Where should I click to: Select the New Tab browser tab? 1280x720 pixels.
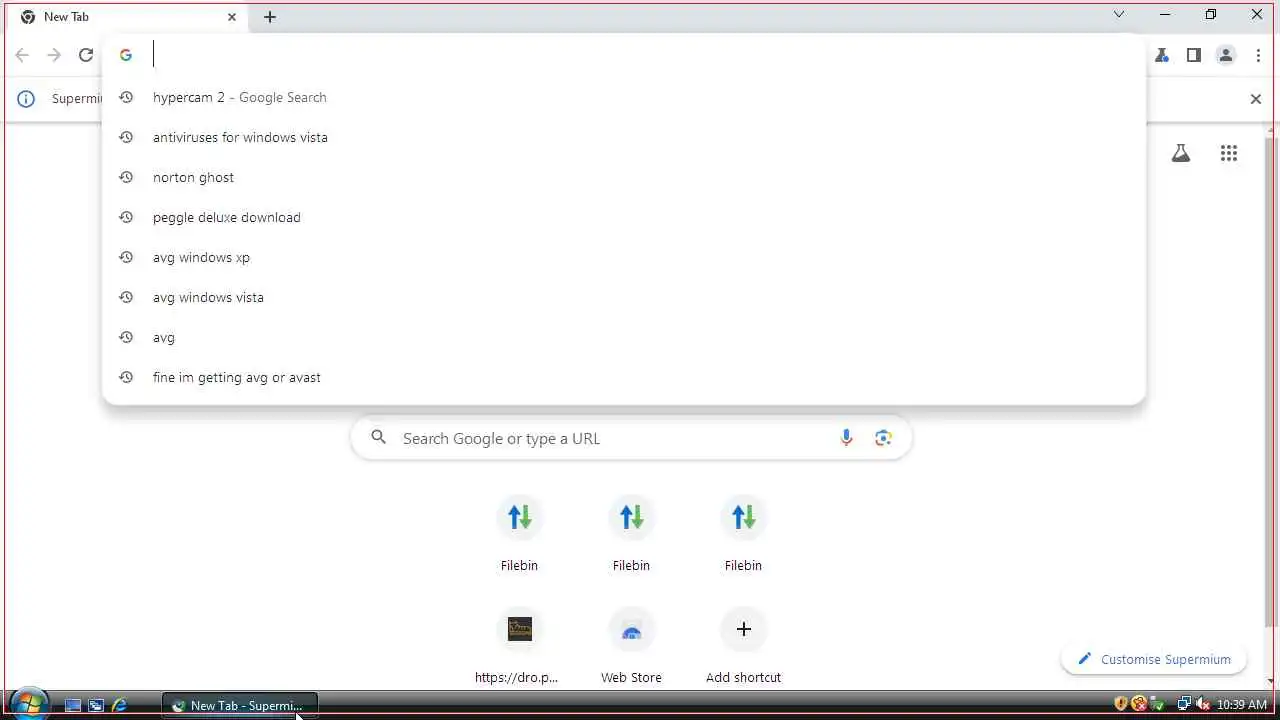tap(127, 17)
